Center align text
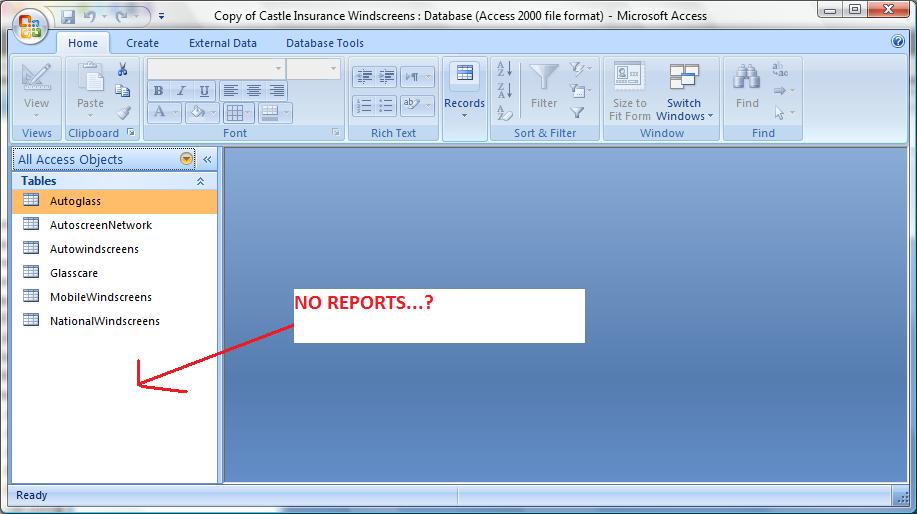This screenshot has height=514, width=917. click(254, 91)
